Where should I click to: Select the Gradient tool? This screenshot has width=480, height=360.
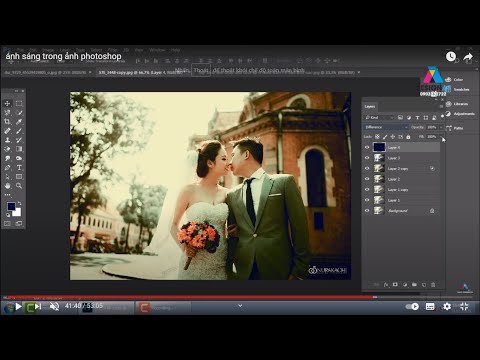tap(19, 149)
